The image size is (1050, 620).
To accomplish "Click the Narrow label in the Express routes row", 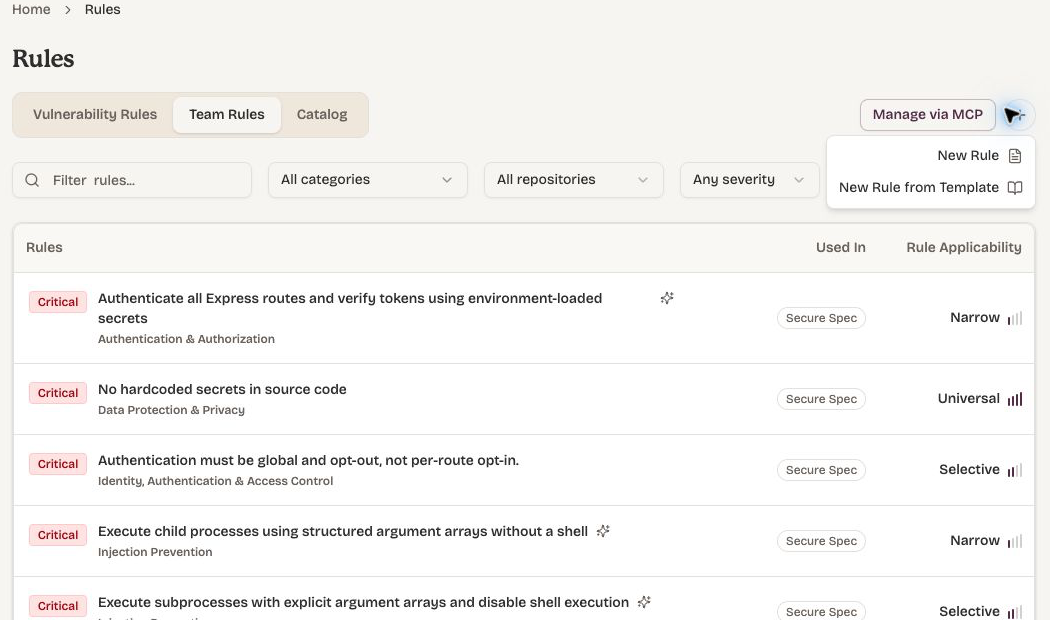I will pyautogui.click(x=974, y=317).
